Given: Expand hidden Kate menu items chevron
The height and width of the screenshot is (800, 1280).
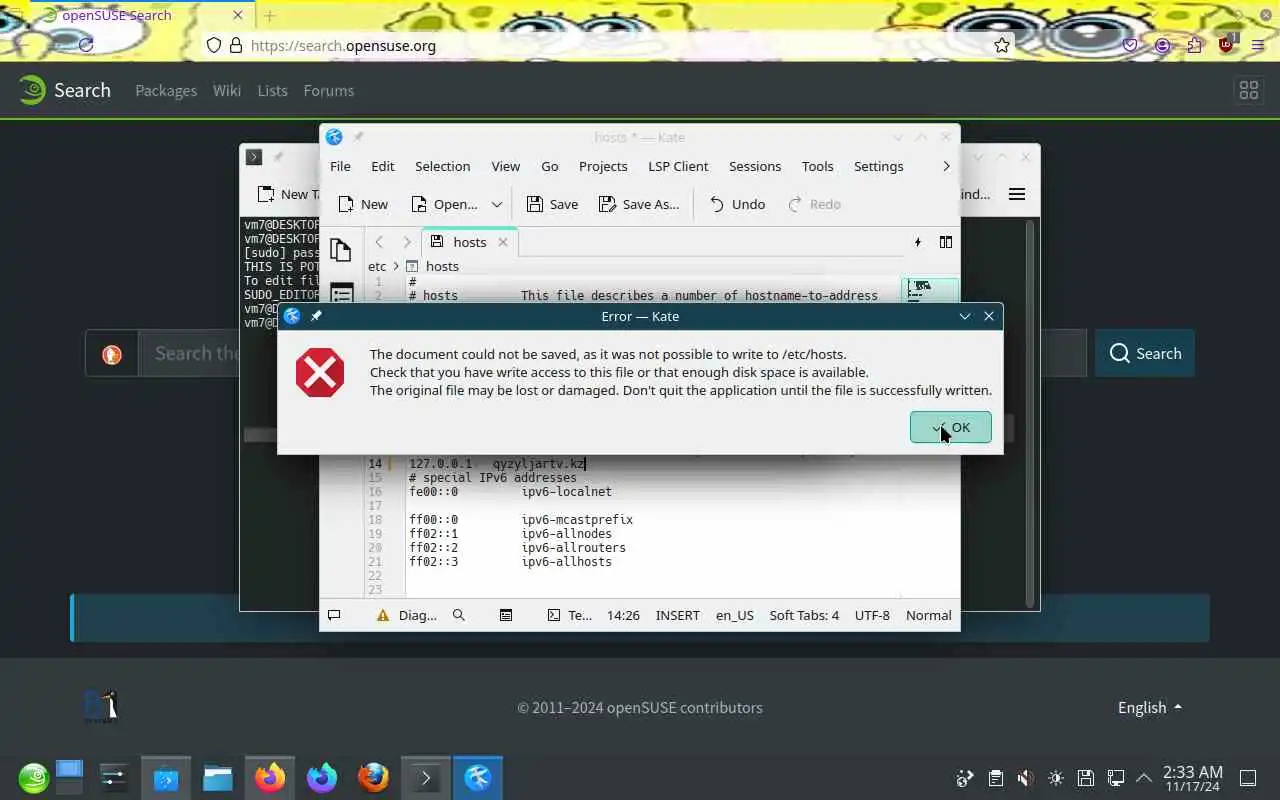Looking at the screenshot, I should 946,166.
